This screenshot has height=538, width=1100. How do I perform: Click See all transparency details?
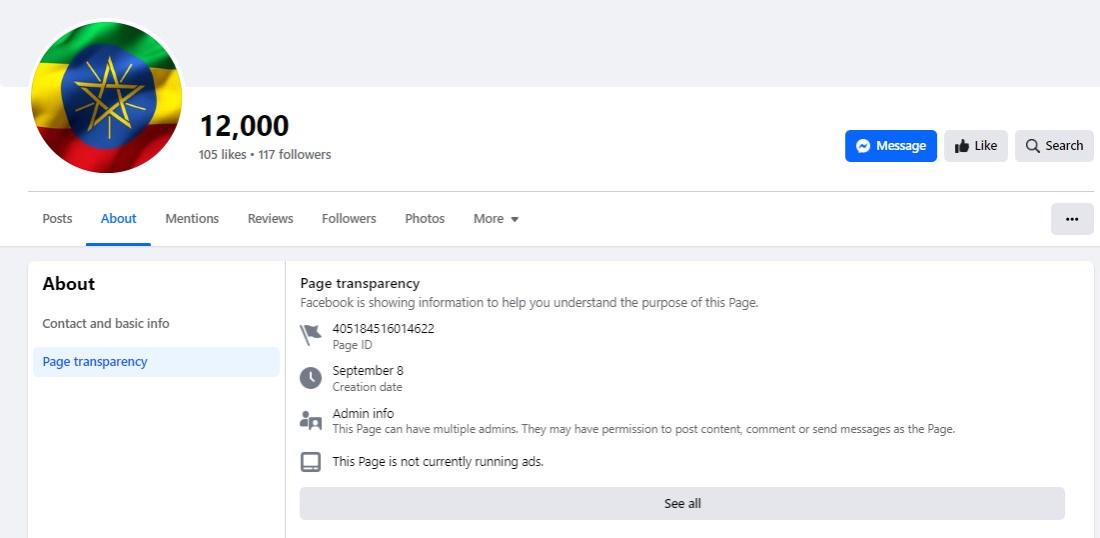point(682,504)
